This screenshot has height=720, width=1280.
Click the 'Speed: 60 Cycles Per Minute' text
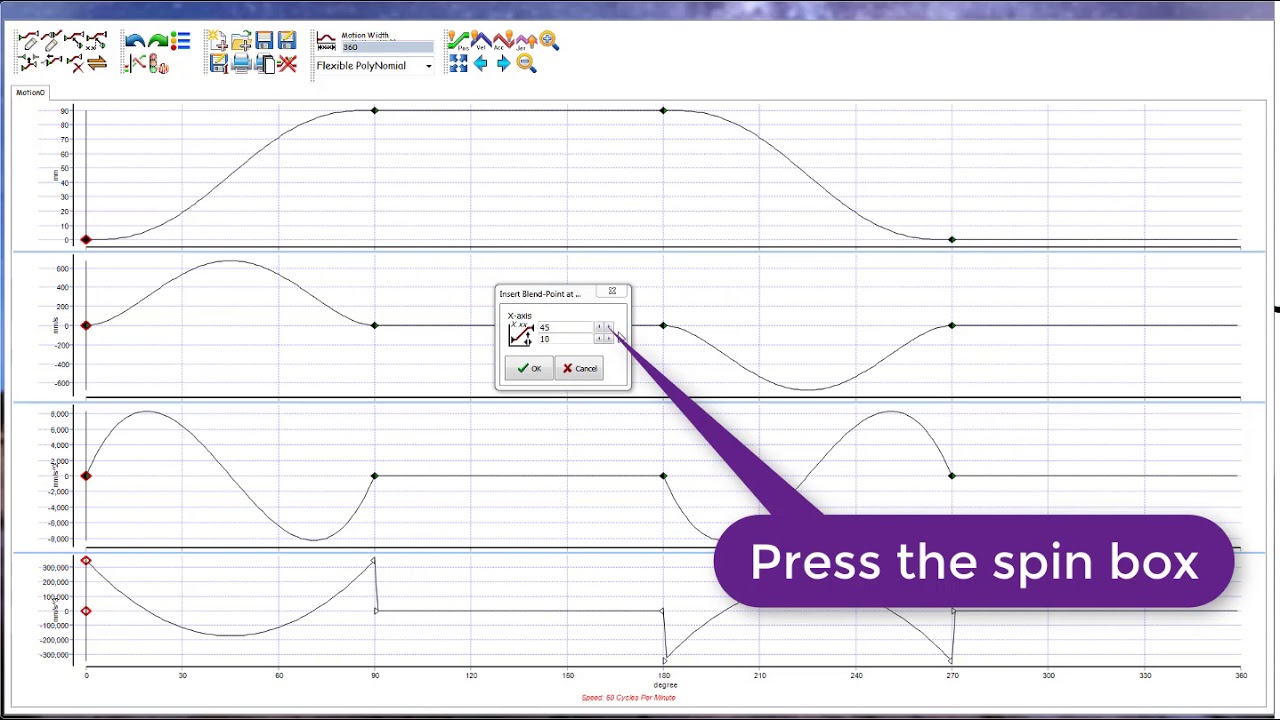628,698
